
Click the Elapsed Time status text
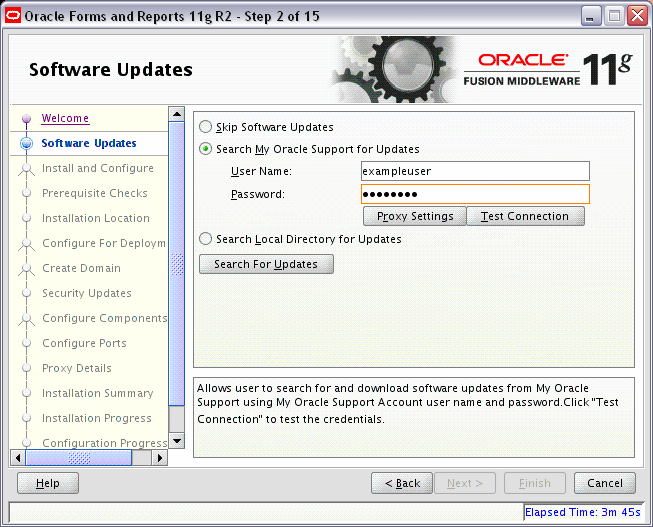tap(583, 512)
